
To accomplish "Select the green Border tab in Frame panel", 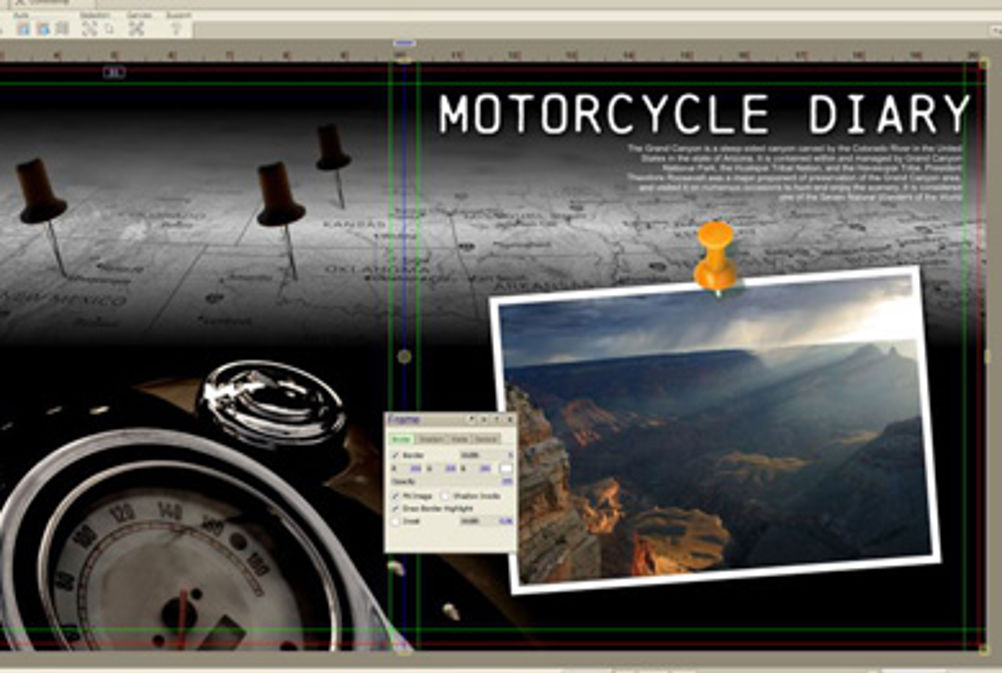I will point(401,439).
